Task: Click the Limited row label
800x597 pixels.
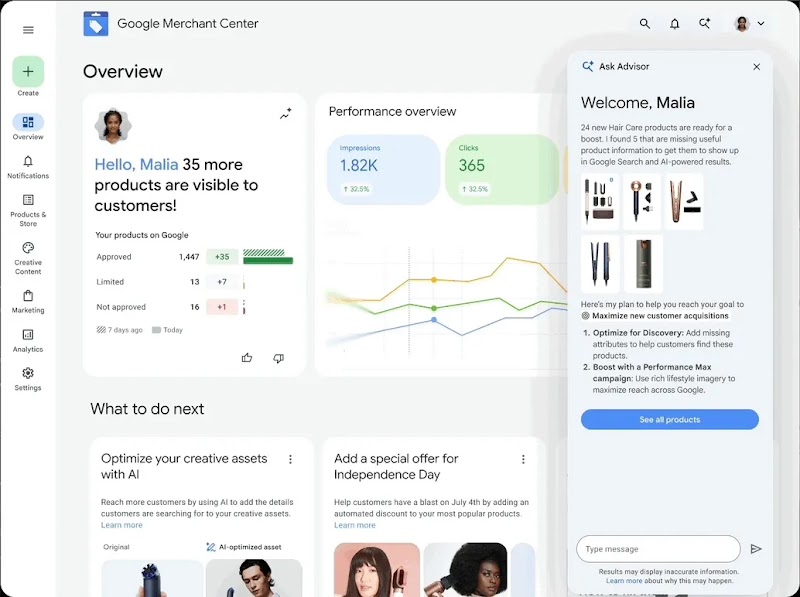Action: point(110,282)
